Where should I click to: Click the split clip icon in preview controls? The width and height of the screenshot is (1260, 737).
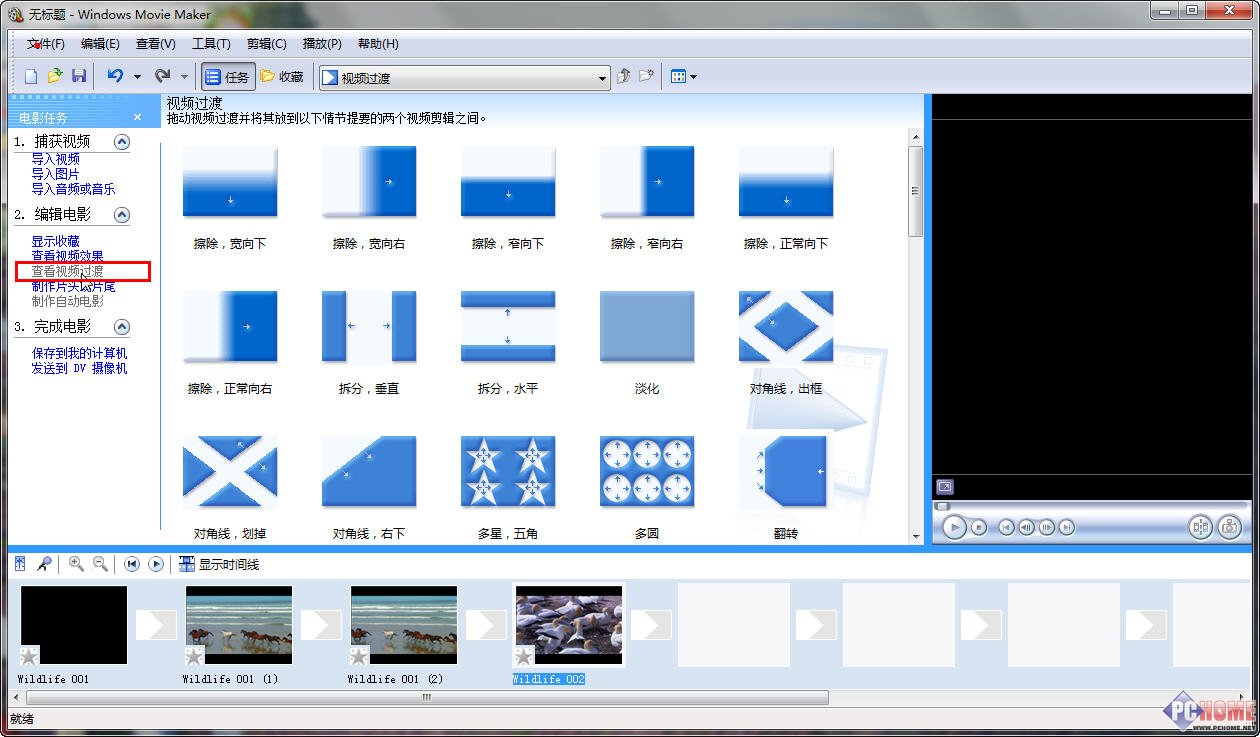pos(1200,526)
